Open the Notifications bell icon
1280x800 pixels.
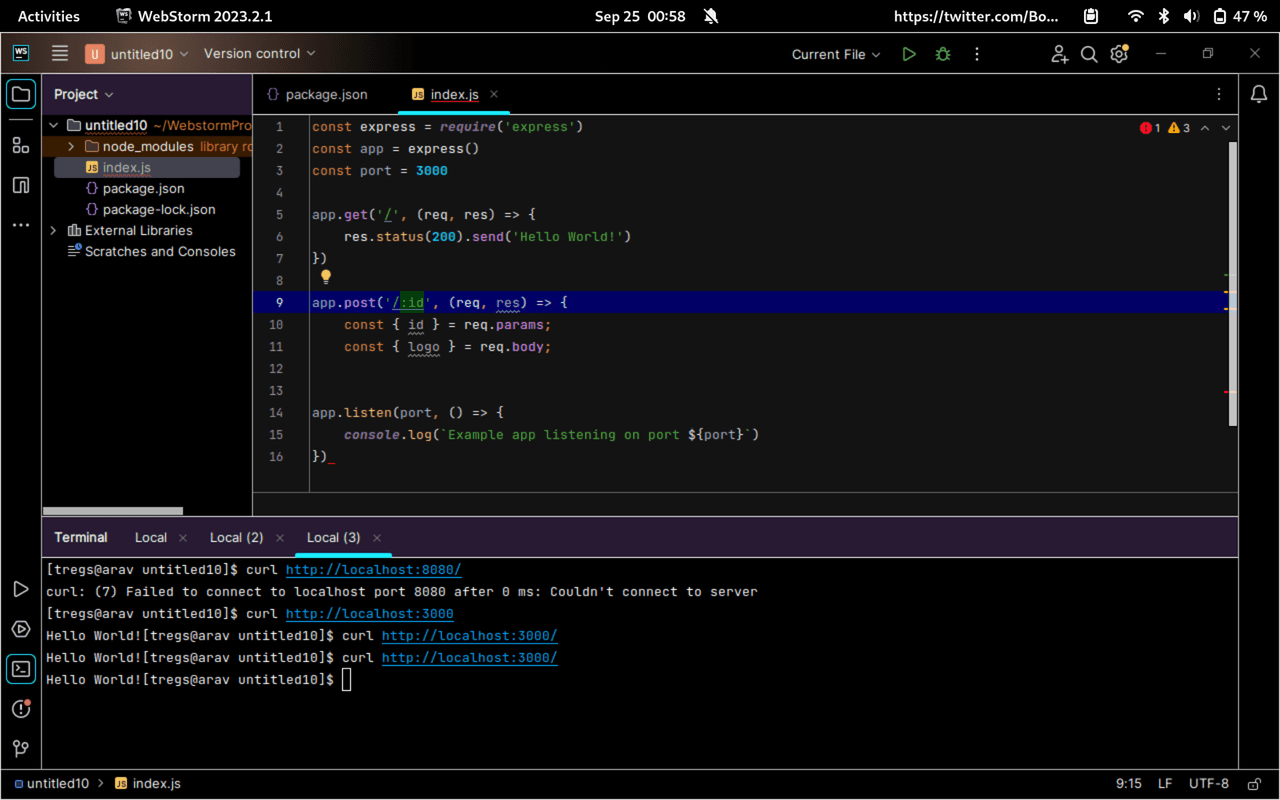coord(1259,94)
